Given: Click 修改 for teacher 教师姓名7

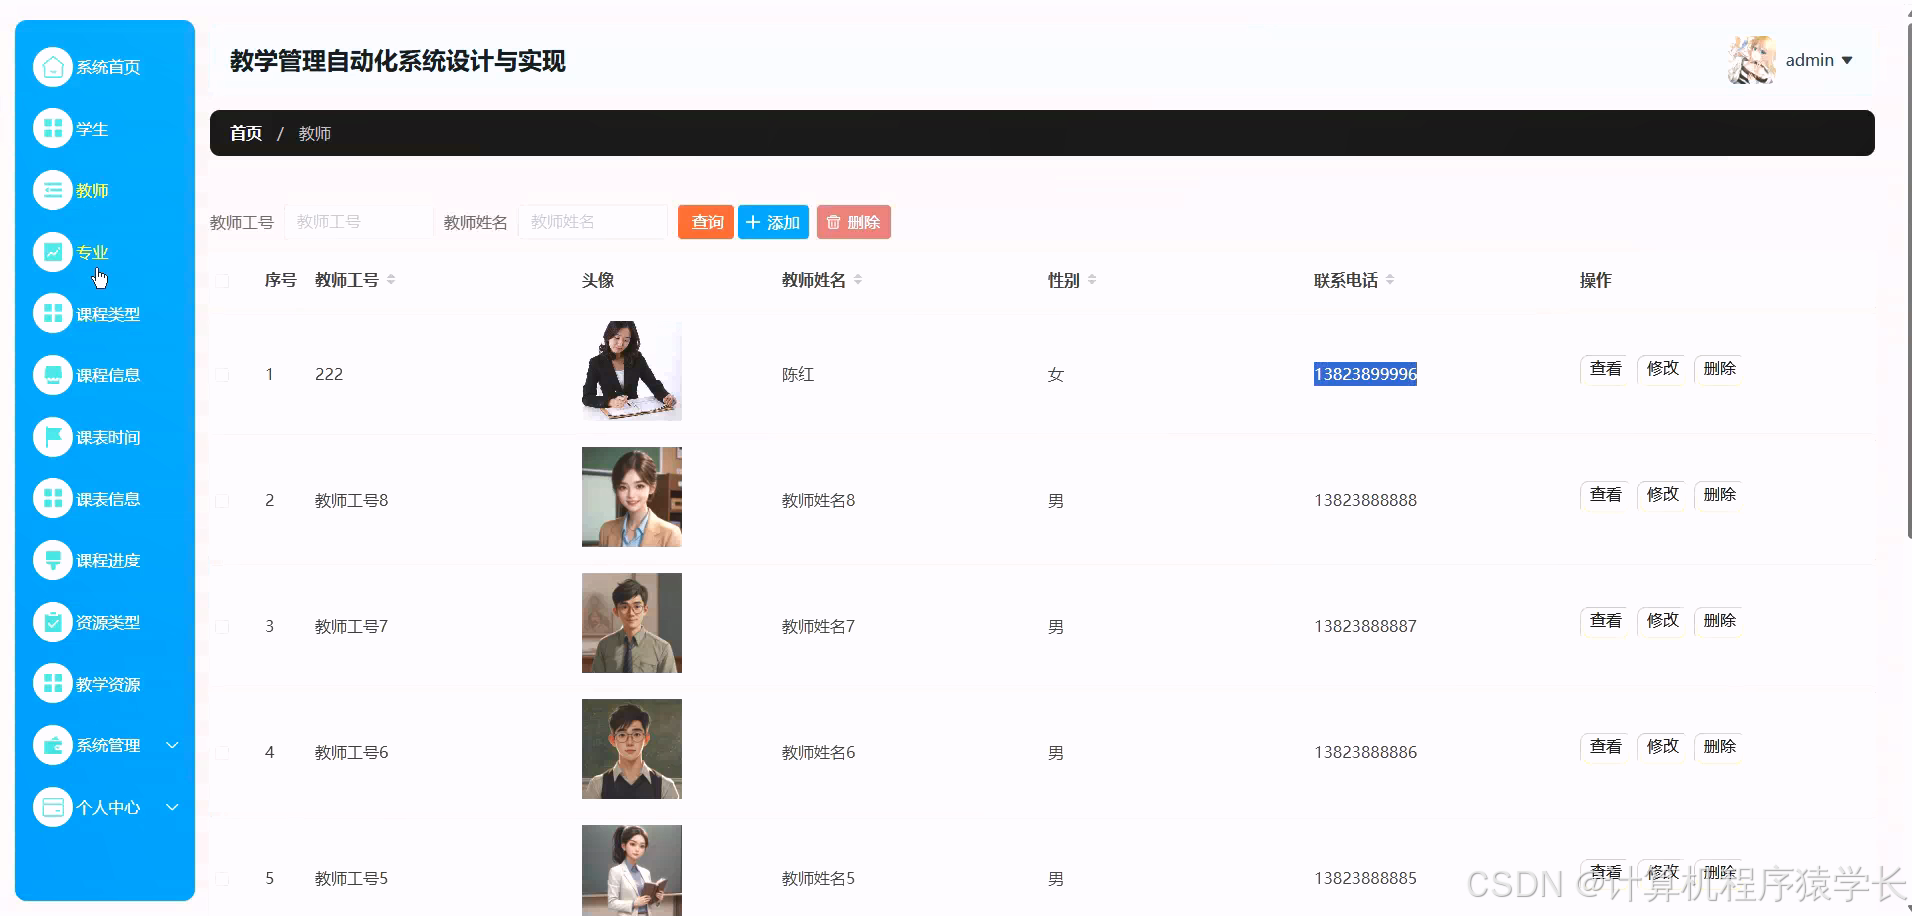Looking at the screenshot, I should (x=1661, y=620).
